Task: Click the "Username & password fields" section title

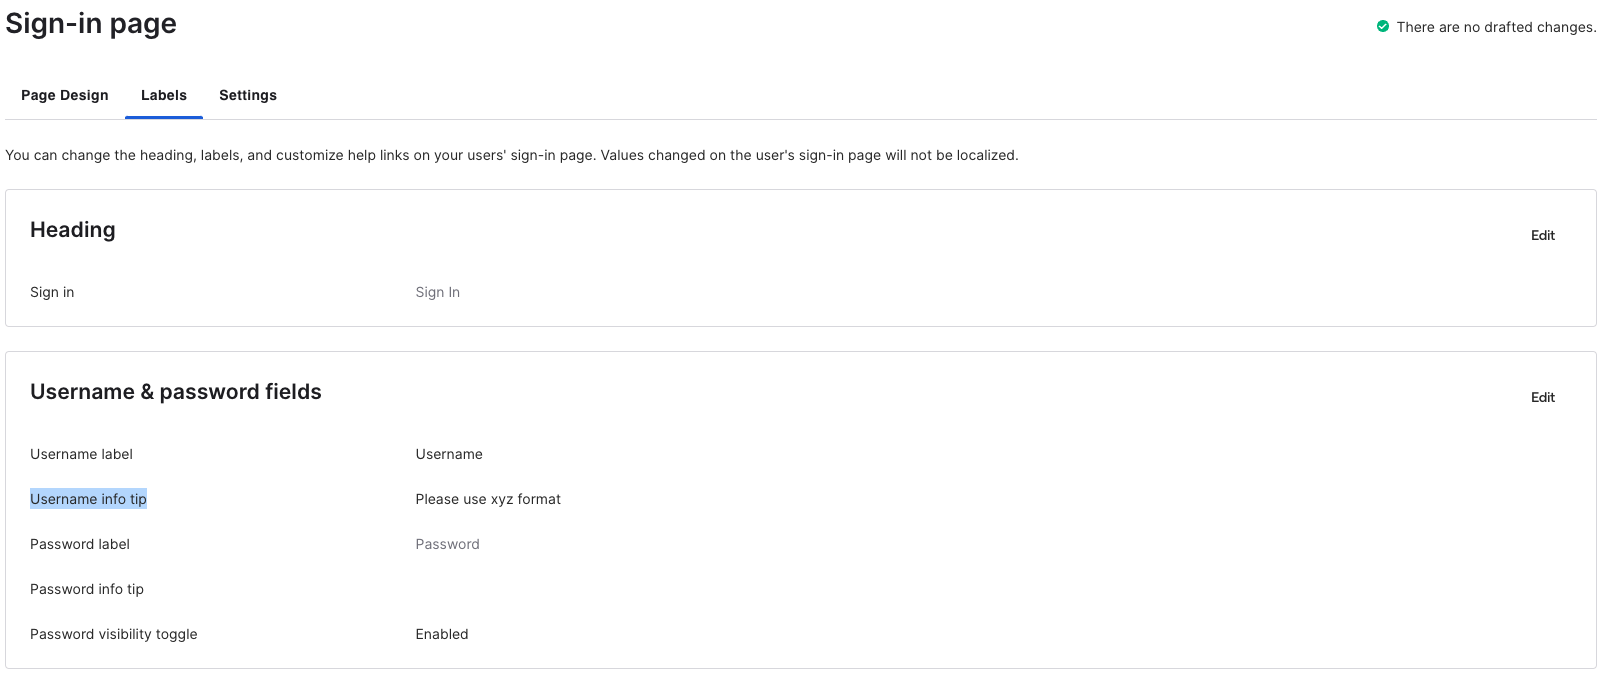Action: [176, 392]
